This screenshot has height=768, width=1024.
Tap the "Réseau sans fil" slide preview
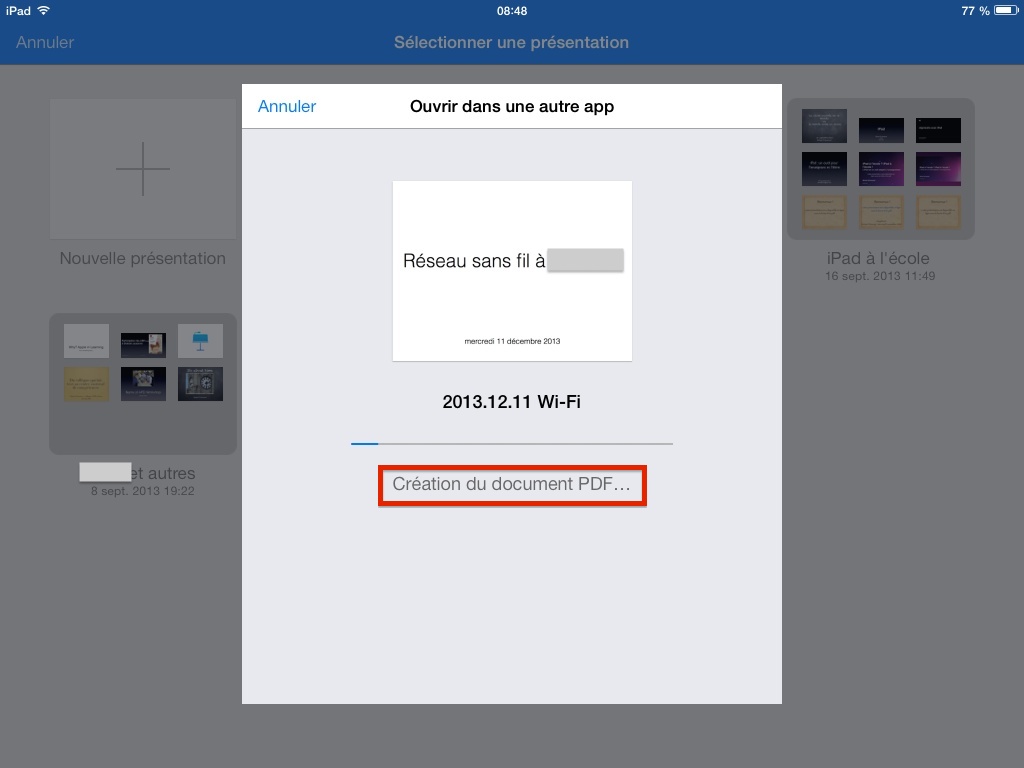point(512,270)
